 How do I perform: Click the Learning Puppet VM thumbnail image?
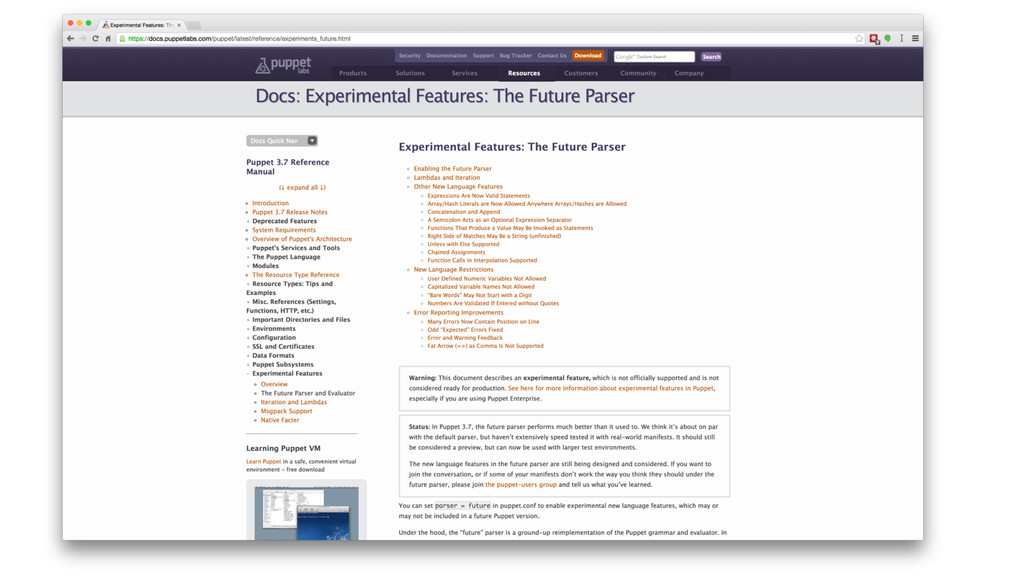[x=306, y=511]
